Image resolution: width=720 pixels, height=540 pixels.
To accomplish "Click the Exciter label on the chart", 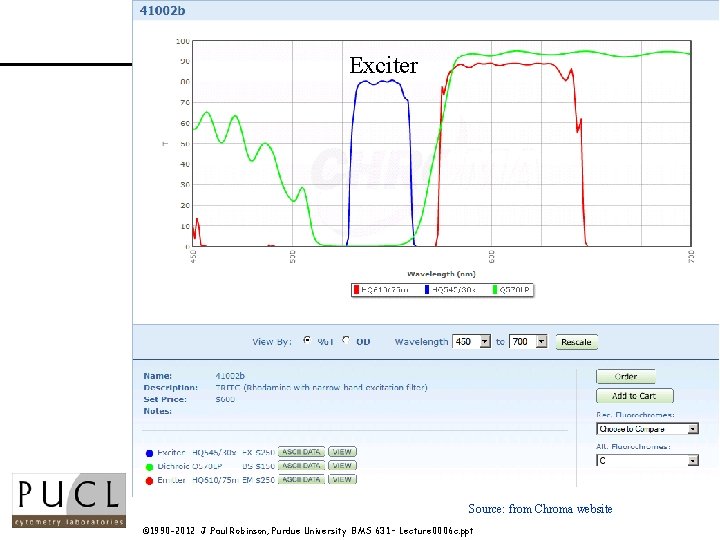I will [383, 65].
